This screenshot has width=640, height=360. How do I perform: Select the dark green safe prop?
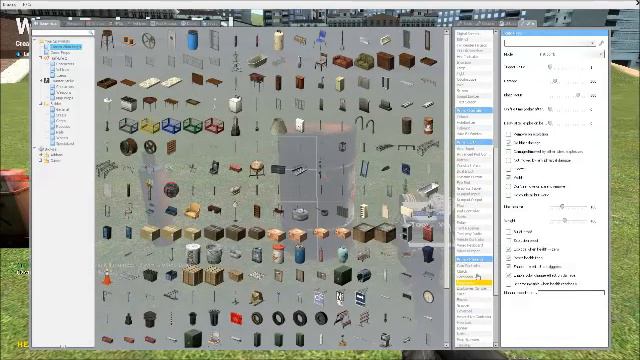(x=342, y=276)
